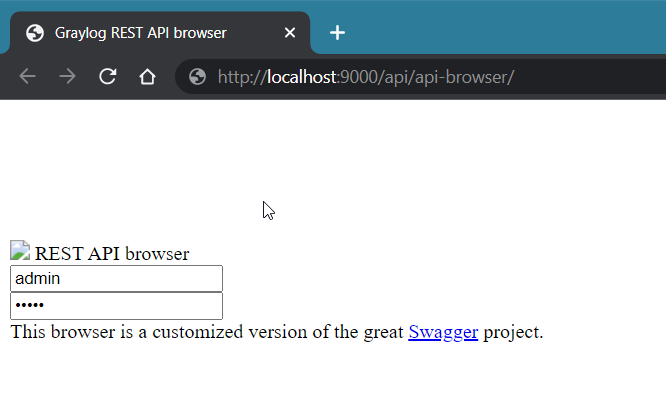Focus the password field with dots

(116, 306)
